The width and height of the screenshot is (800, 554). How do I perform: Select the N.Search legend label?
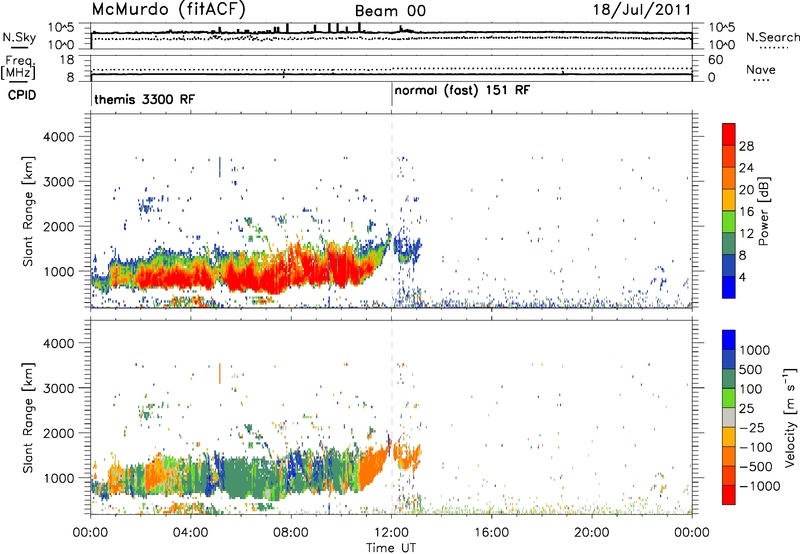pyautogui.click(x=772, y=37)
